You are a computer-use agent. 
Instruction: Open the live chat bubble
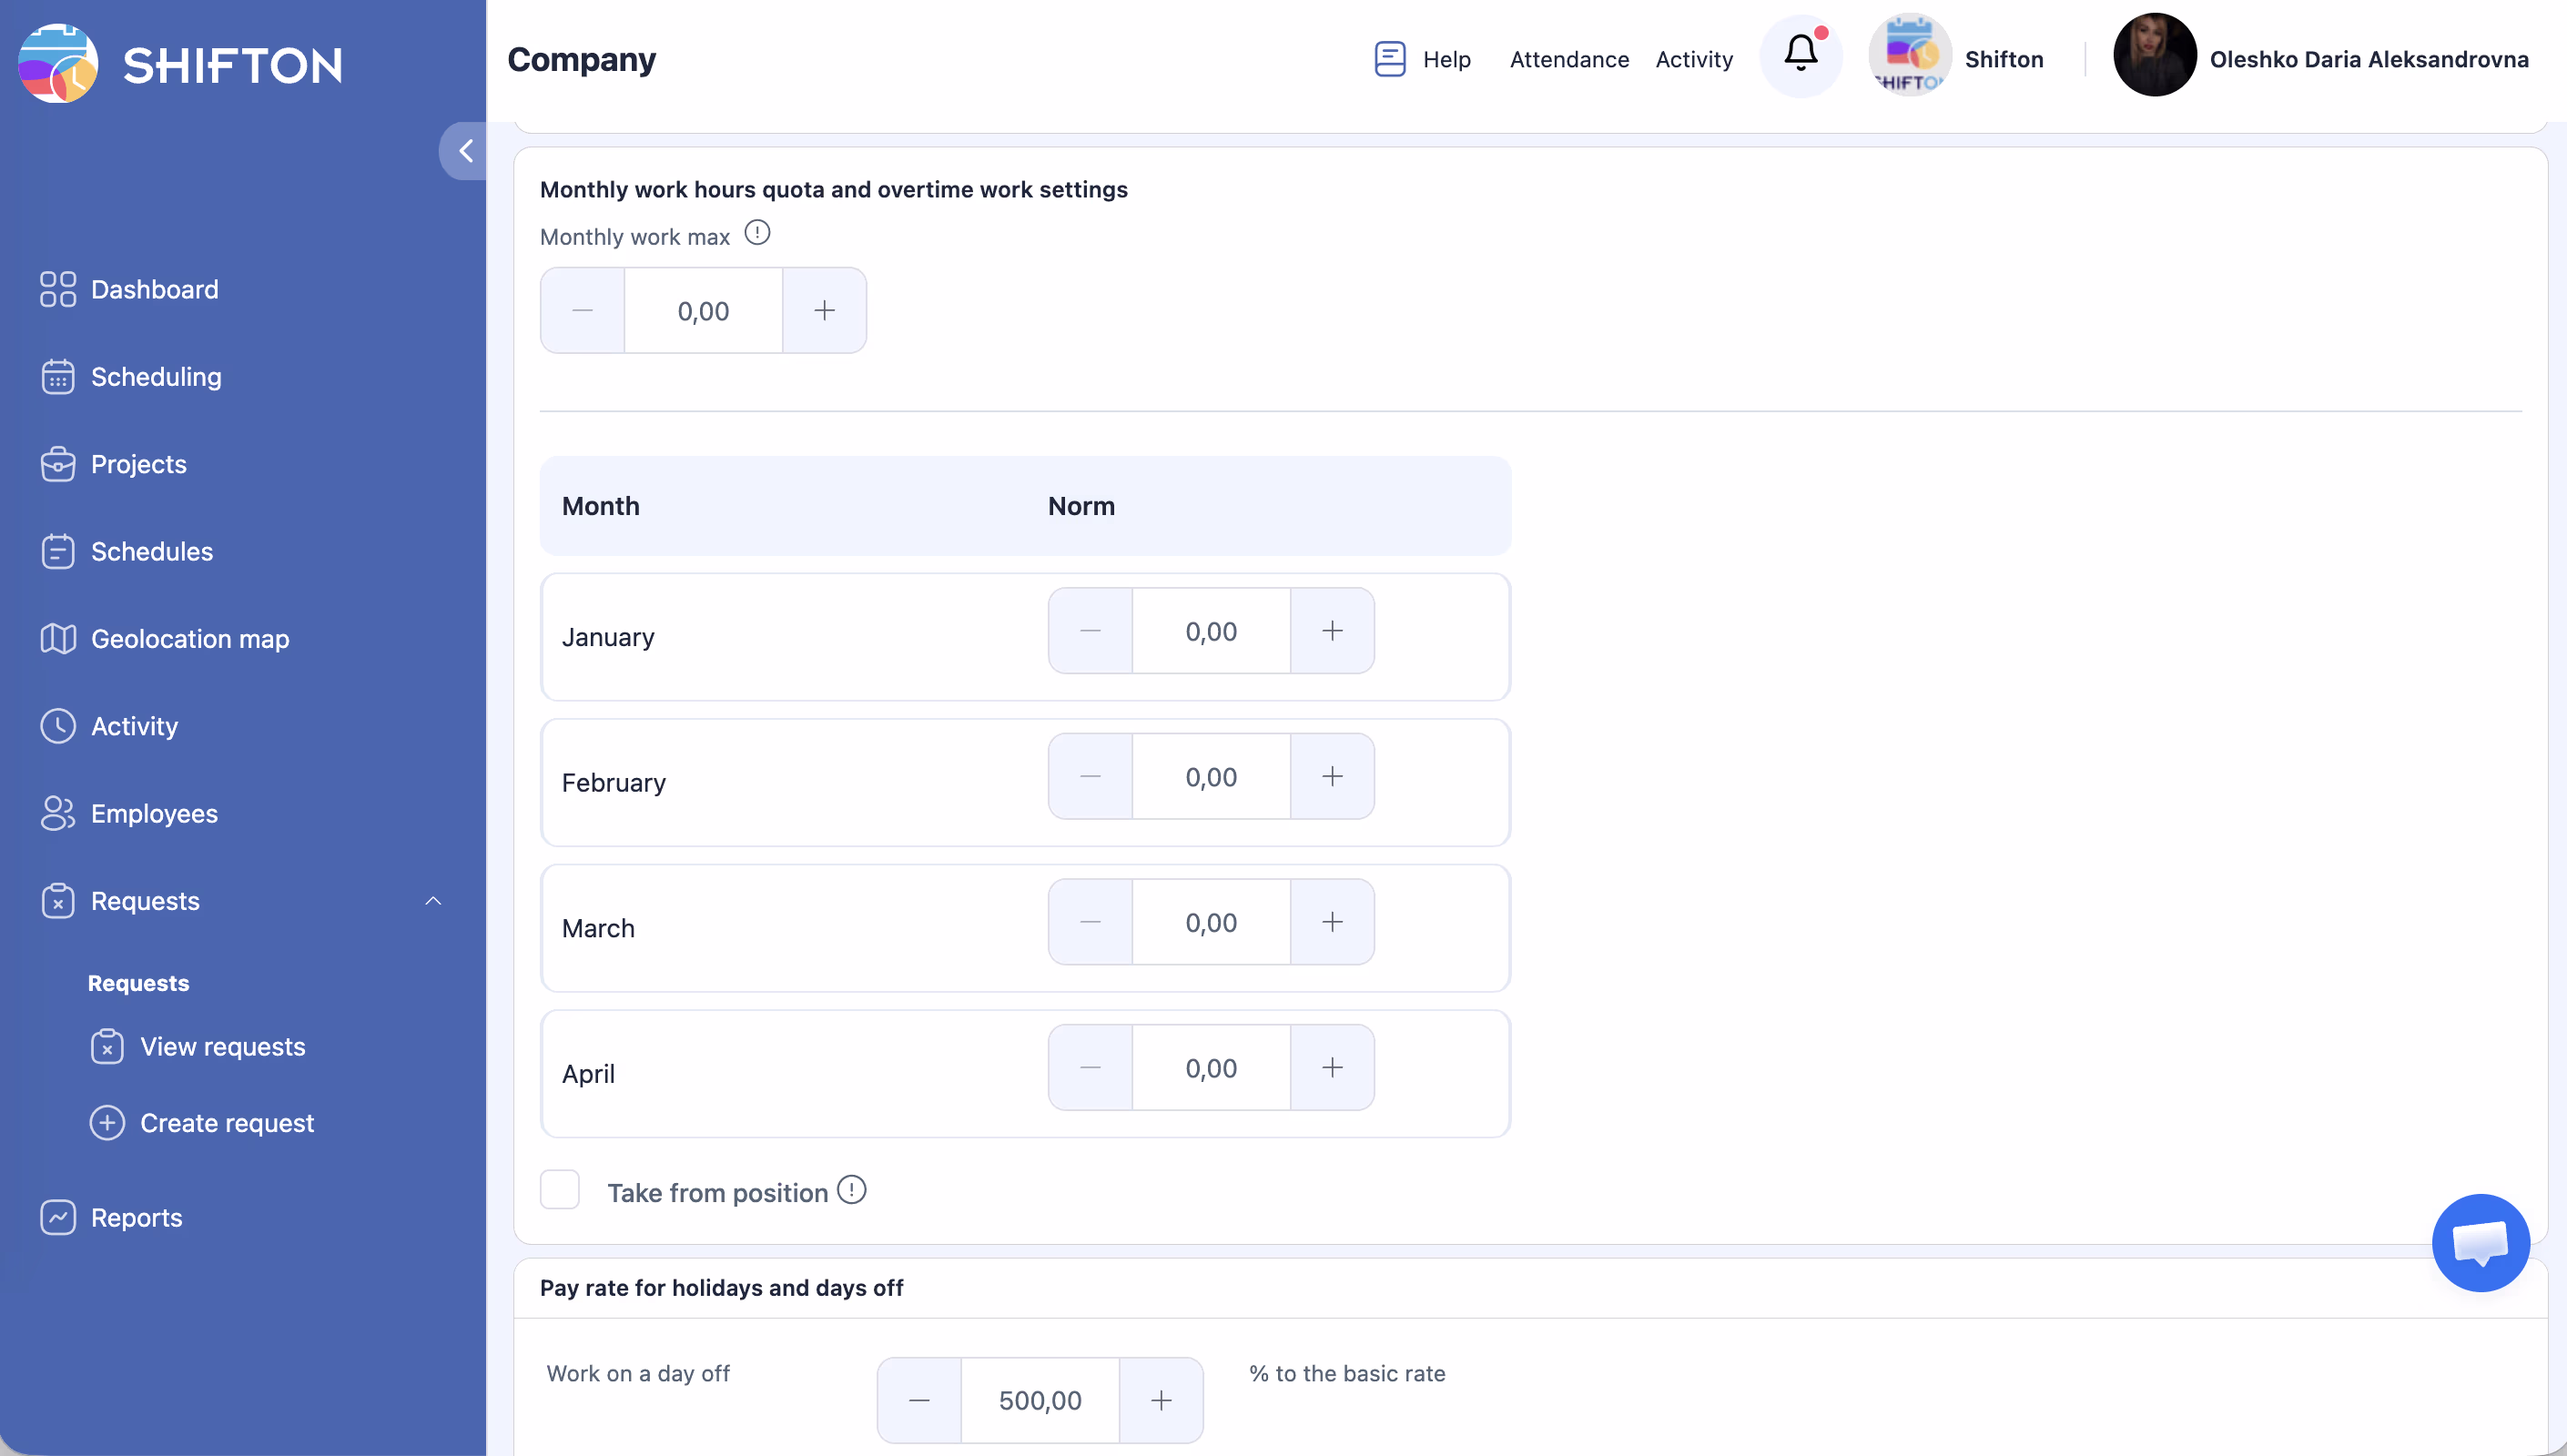2480,1242
